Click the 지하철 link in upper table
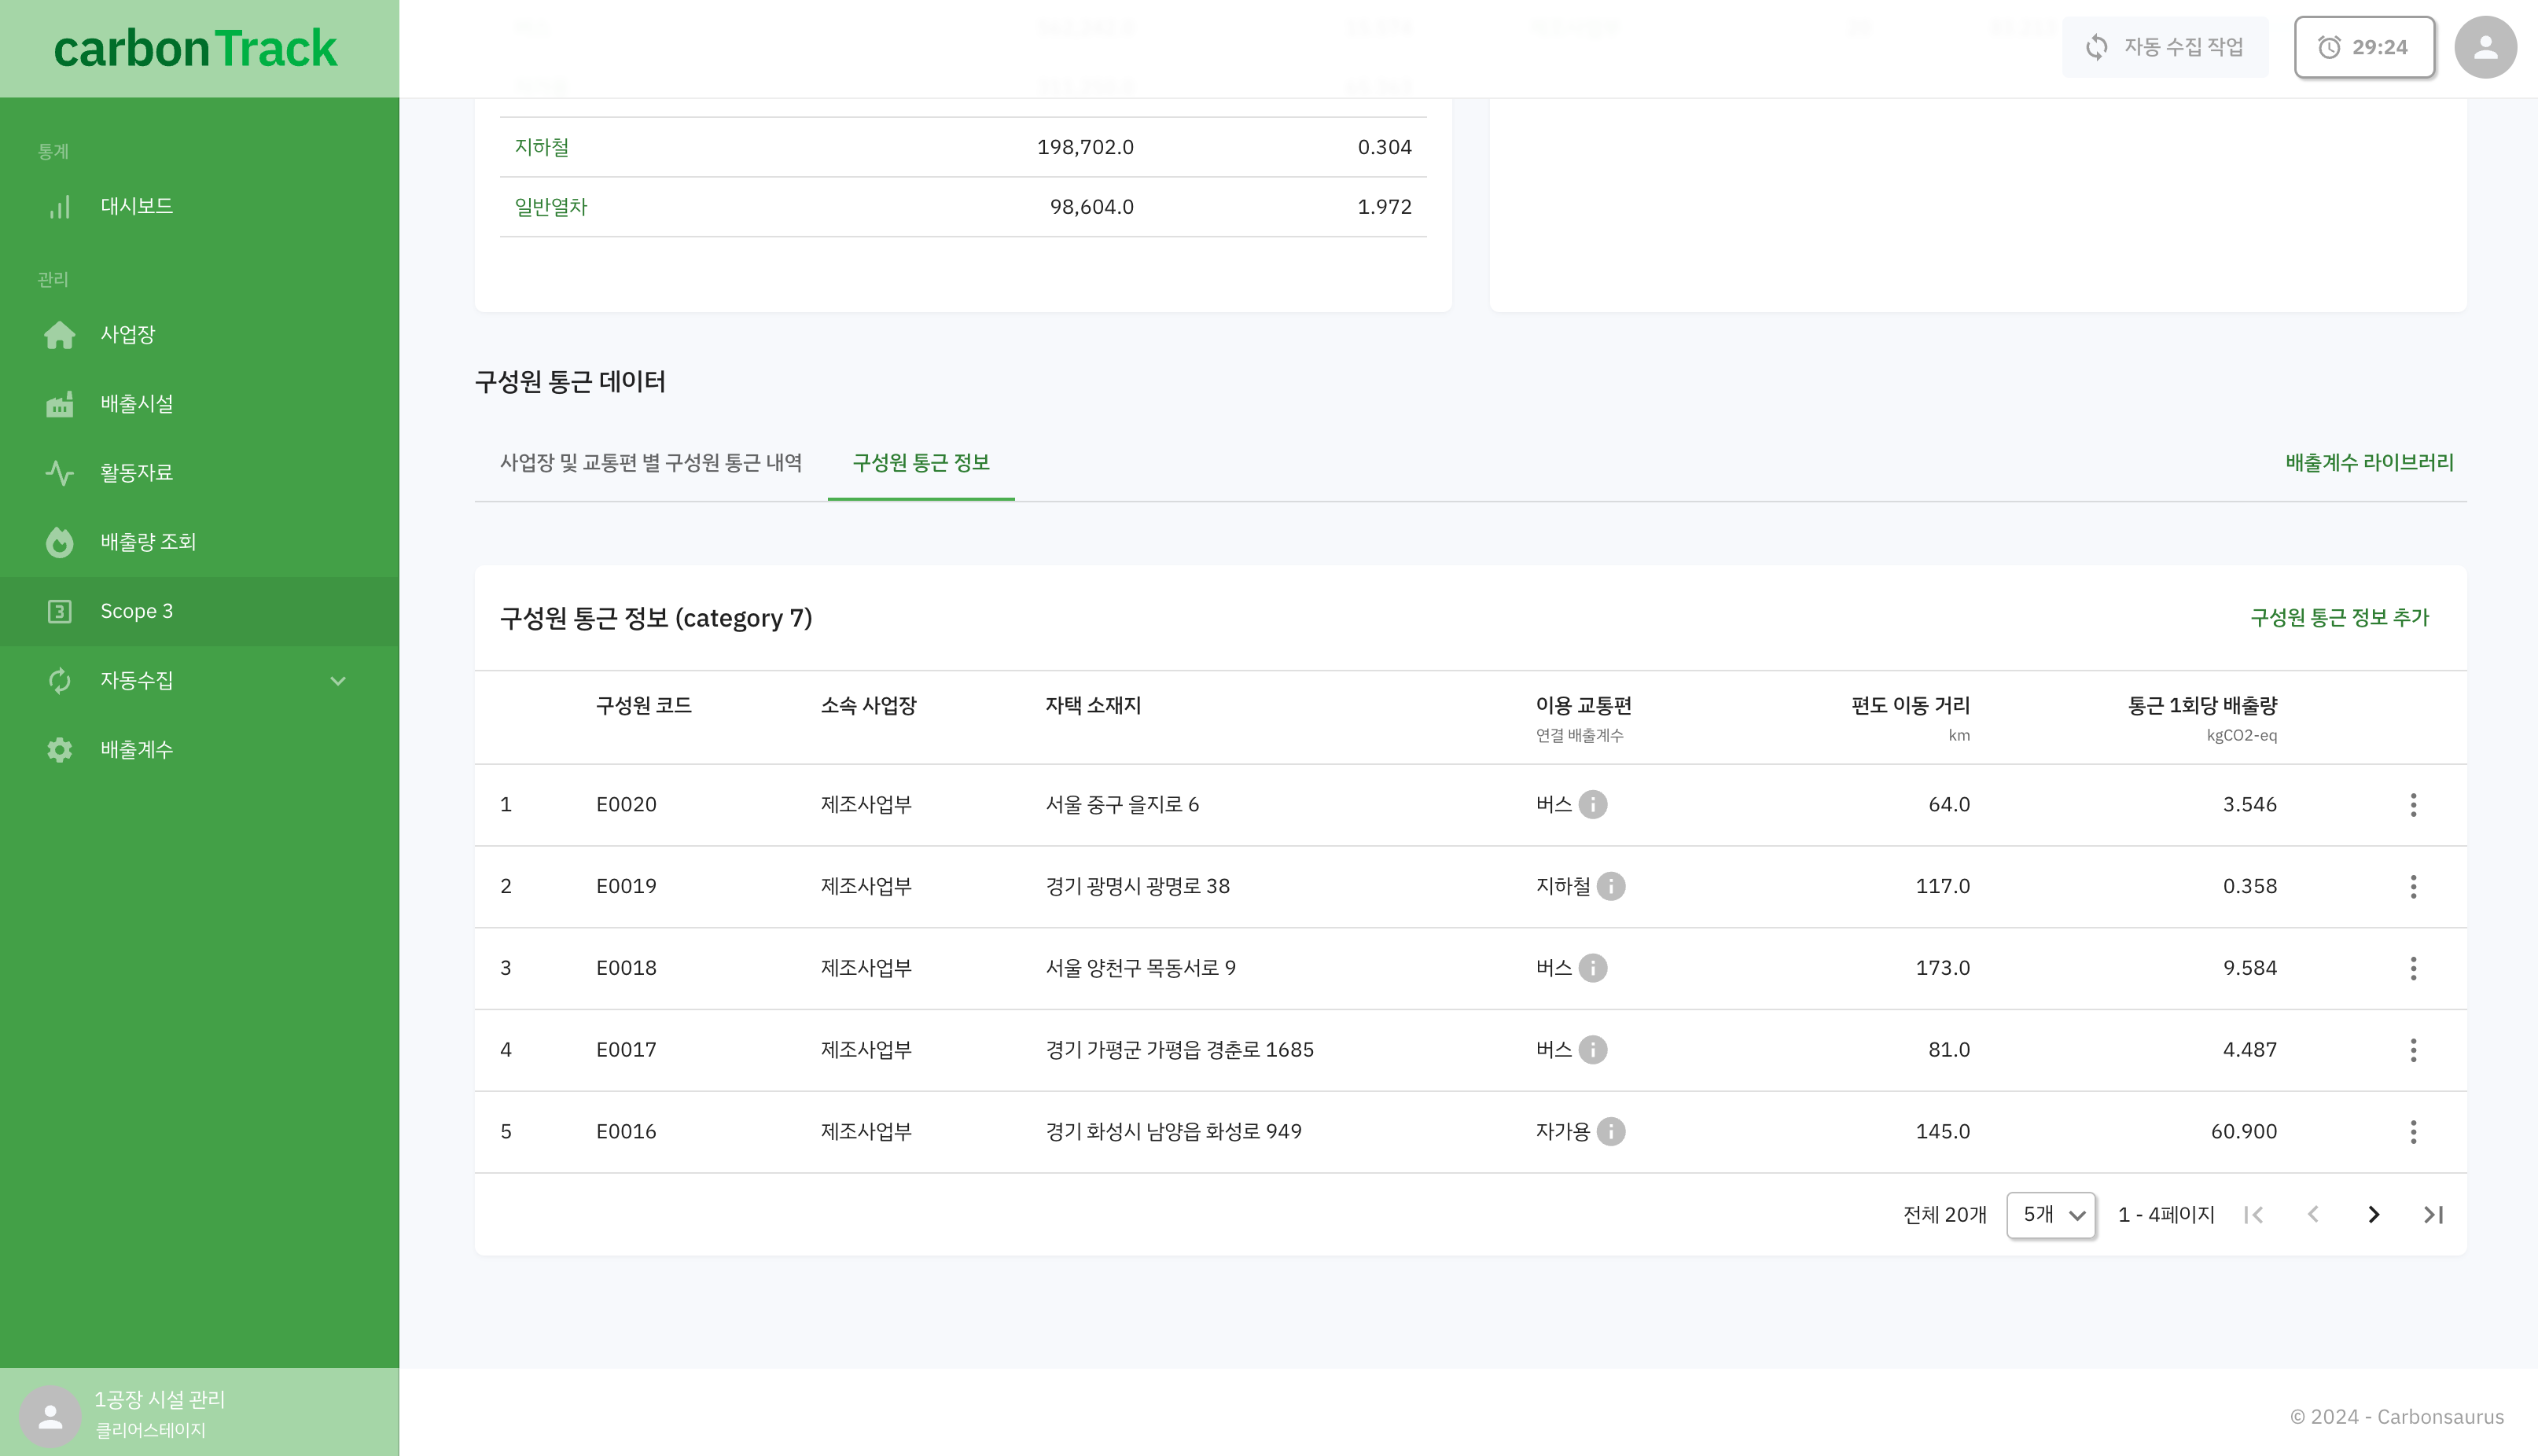The width and height of the screenshot is (2538, 1456). [x=542, y=147]
